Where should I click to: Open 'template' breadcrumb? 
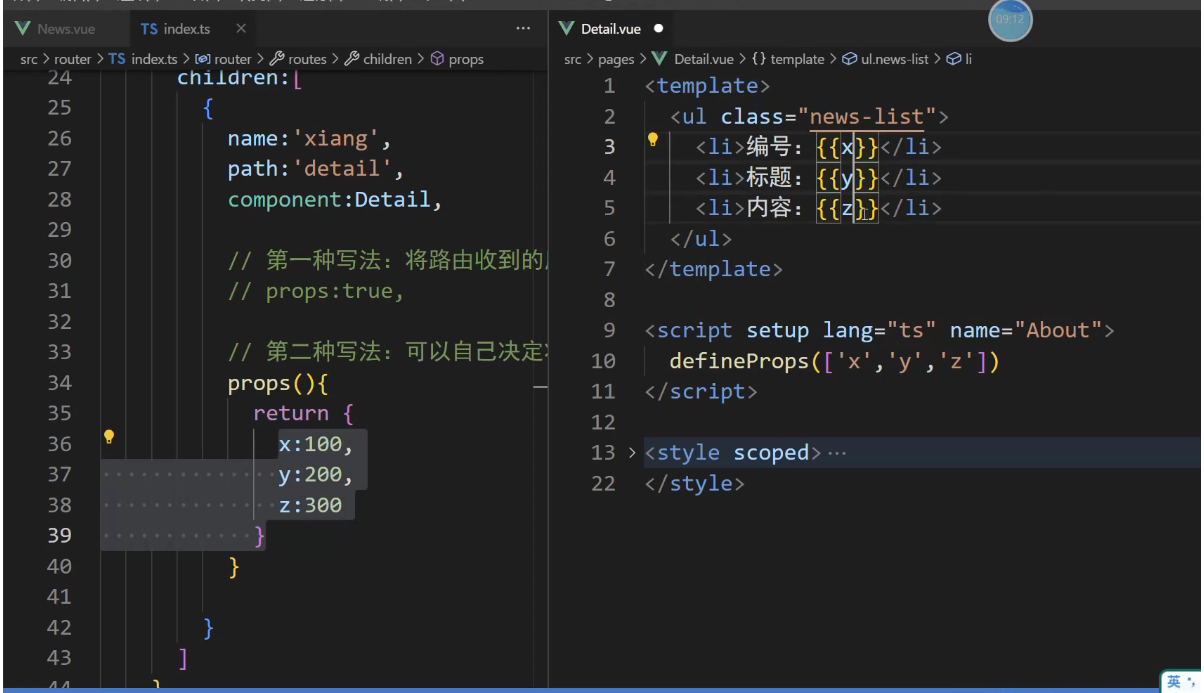(797, 59)
